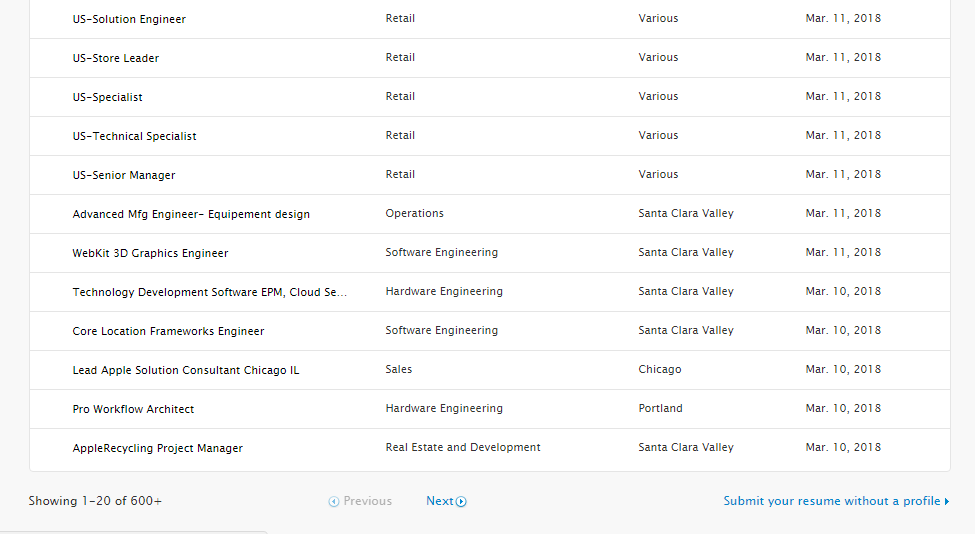The height and width of the screenshot is (534, 975).
Task: View AppleRecycling Project Manager posting
Action: point(158,448)
